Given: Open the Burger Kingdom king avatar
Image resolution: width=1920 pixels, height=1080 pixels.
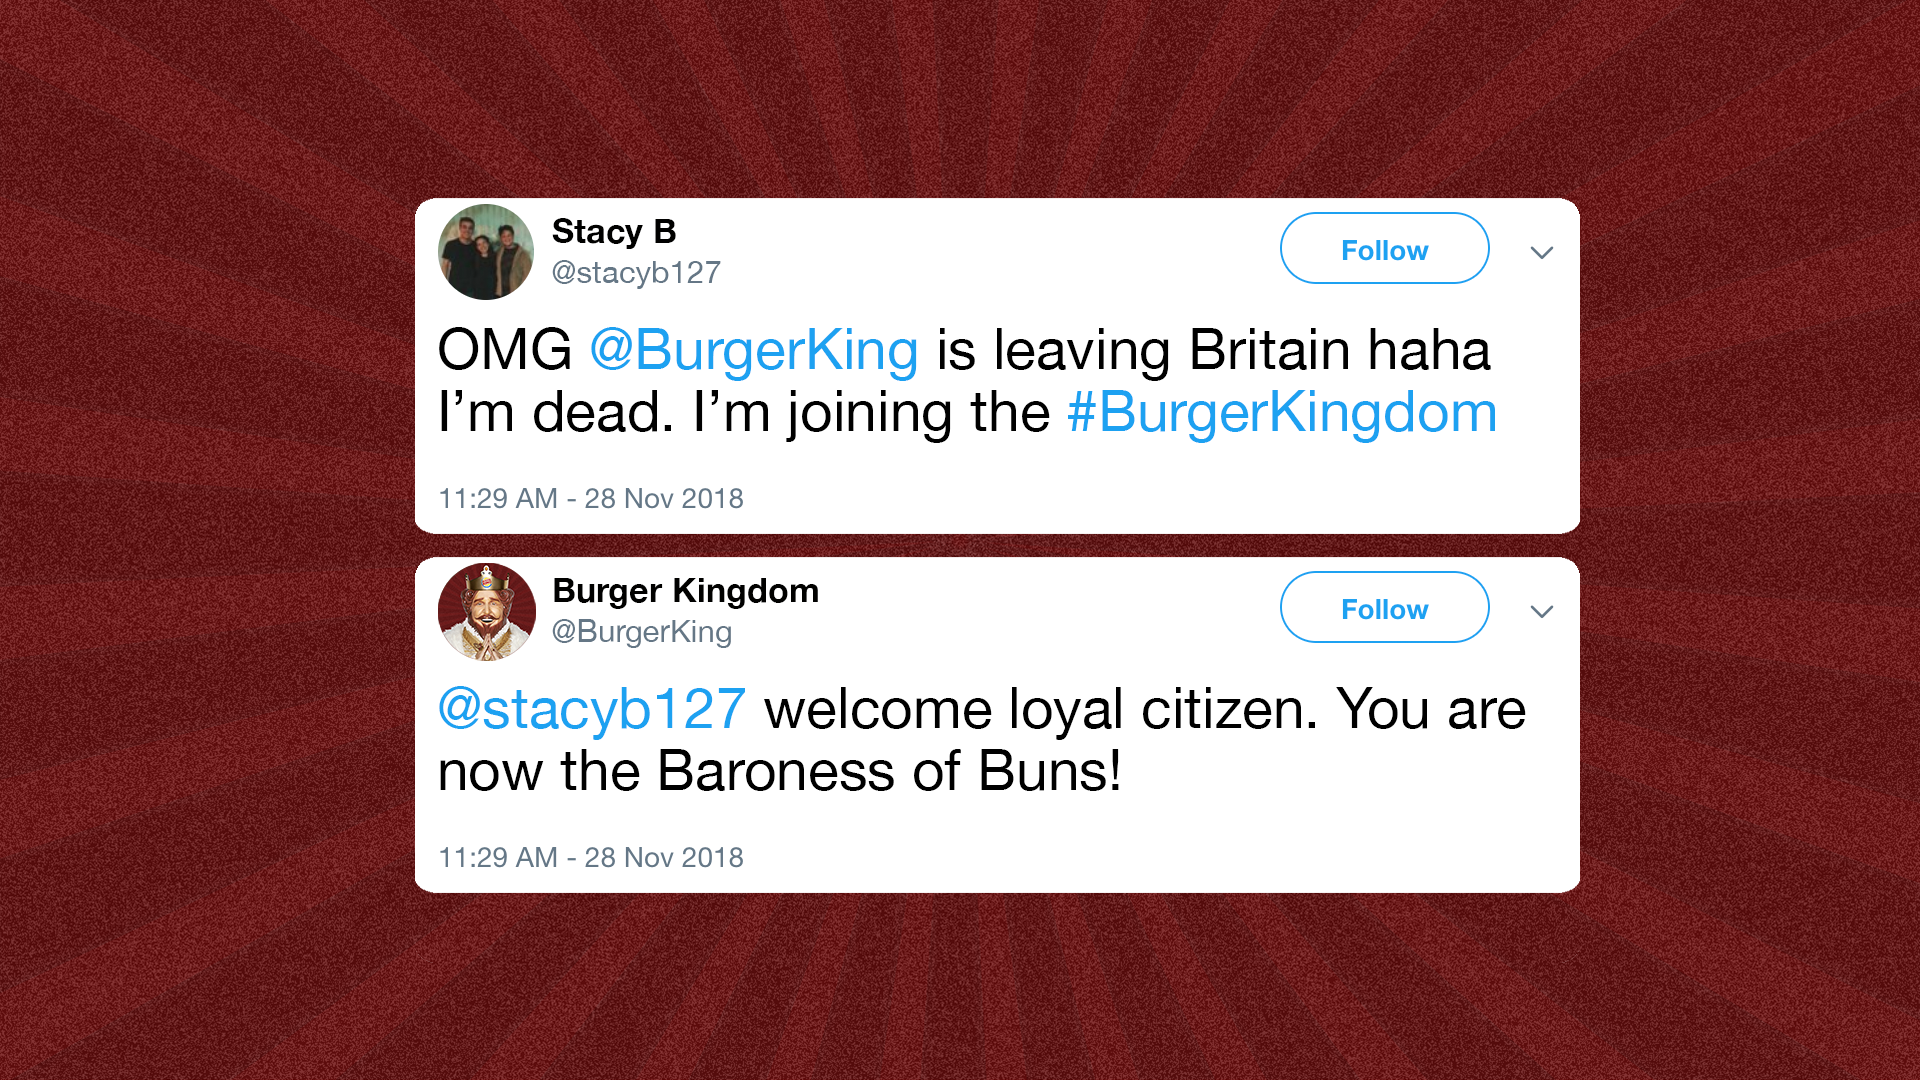Looking at the screenshot, I should coord(486,611).
